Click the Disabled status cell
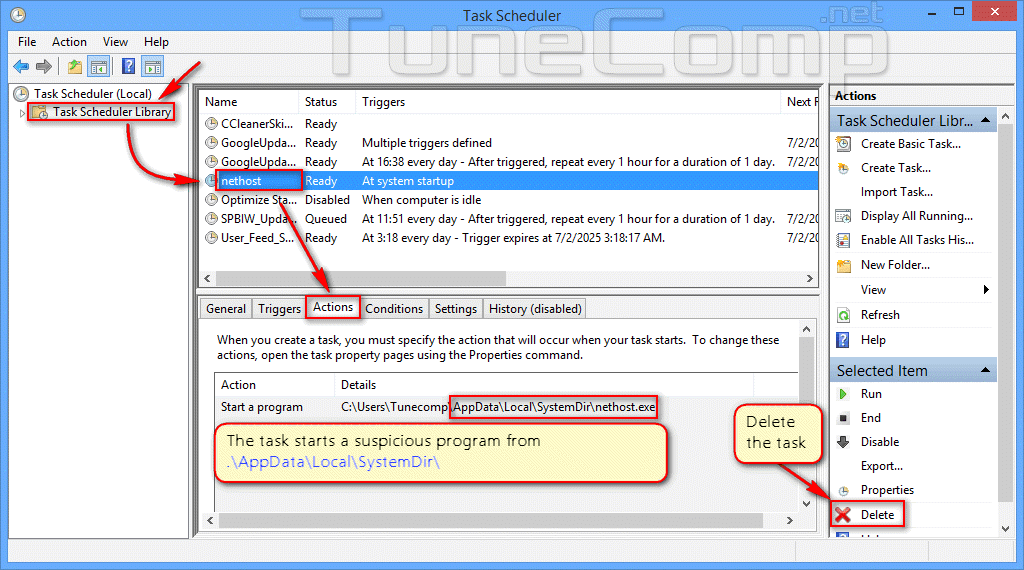Viewport: 1024px width, 570px height. coord(327,200)
